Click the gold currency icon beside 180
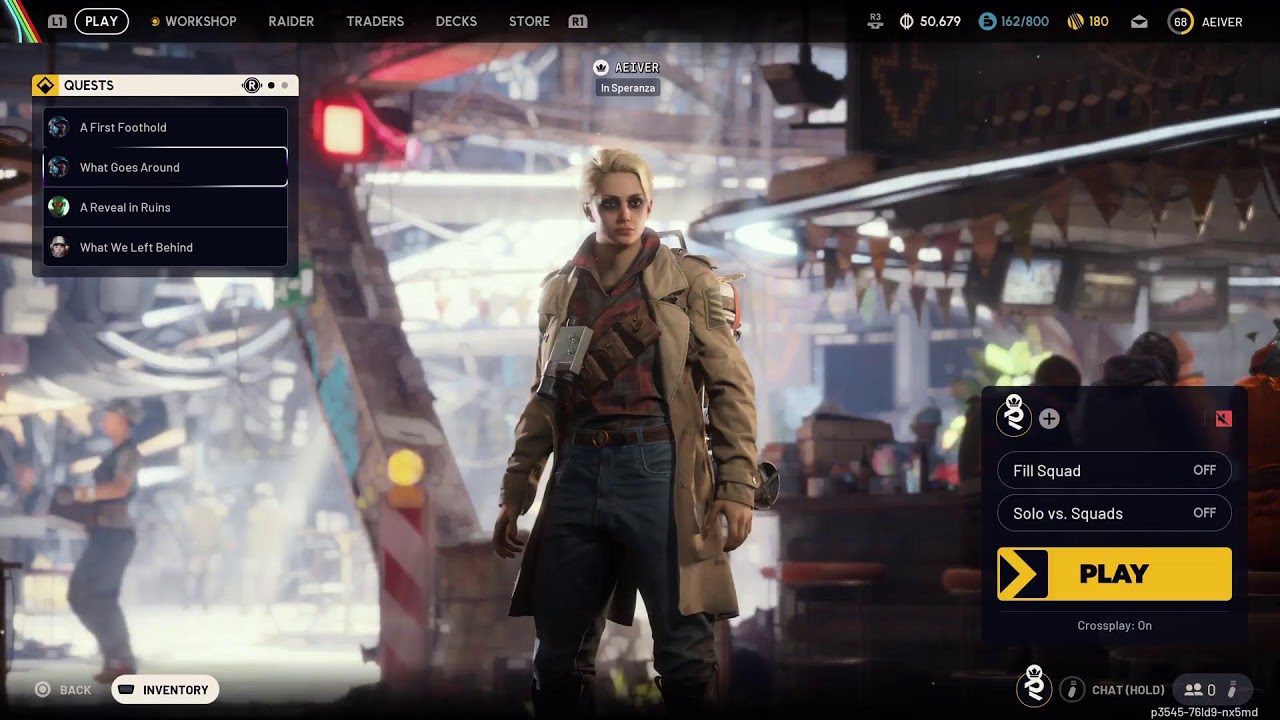This screenshot has height=720, width=1280. [x=1076, y=21]
